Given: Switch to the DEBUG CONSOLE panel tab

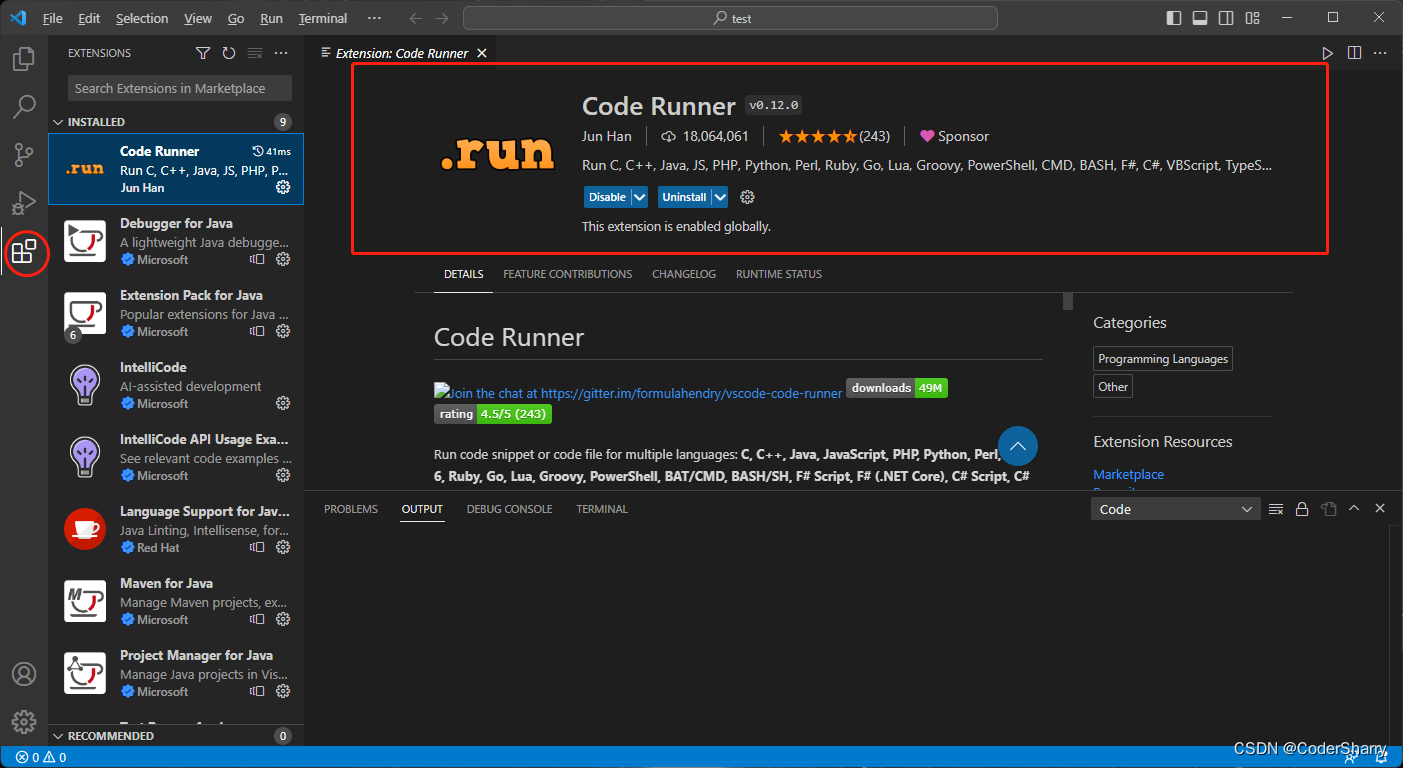Looking at the screenshot, I should point(509,509).
